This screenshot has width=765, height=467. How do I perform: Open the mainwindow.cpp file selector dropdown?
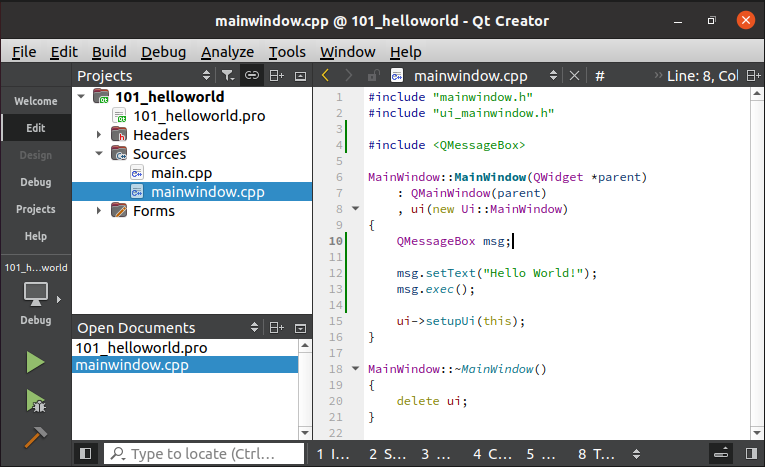point(553,76)
